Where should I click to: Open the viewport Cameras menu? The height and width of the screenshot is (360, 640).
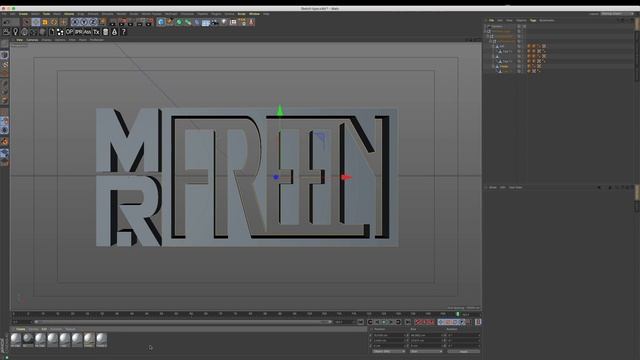32,40
